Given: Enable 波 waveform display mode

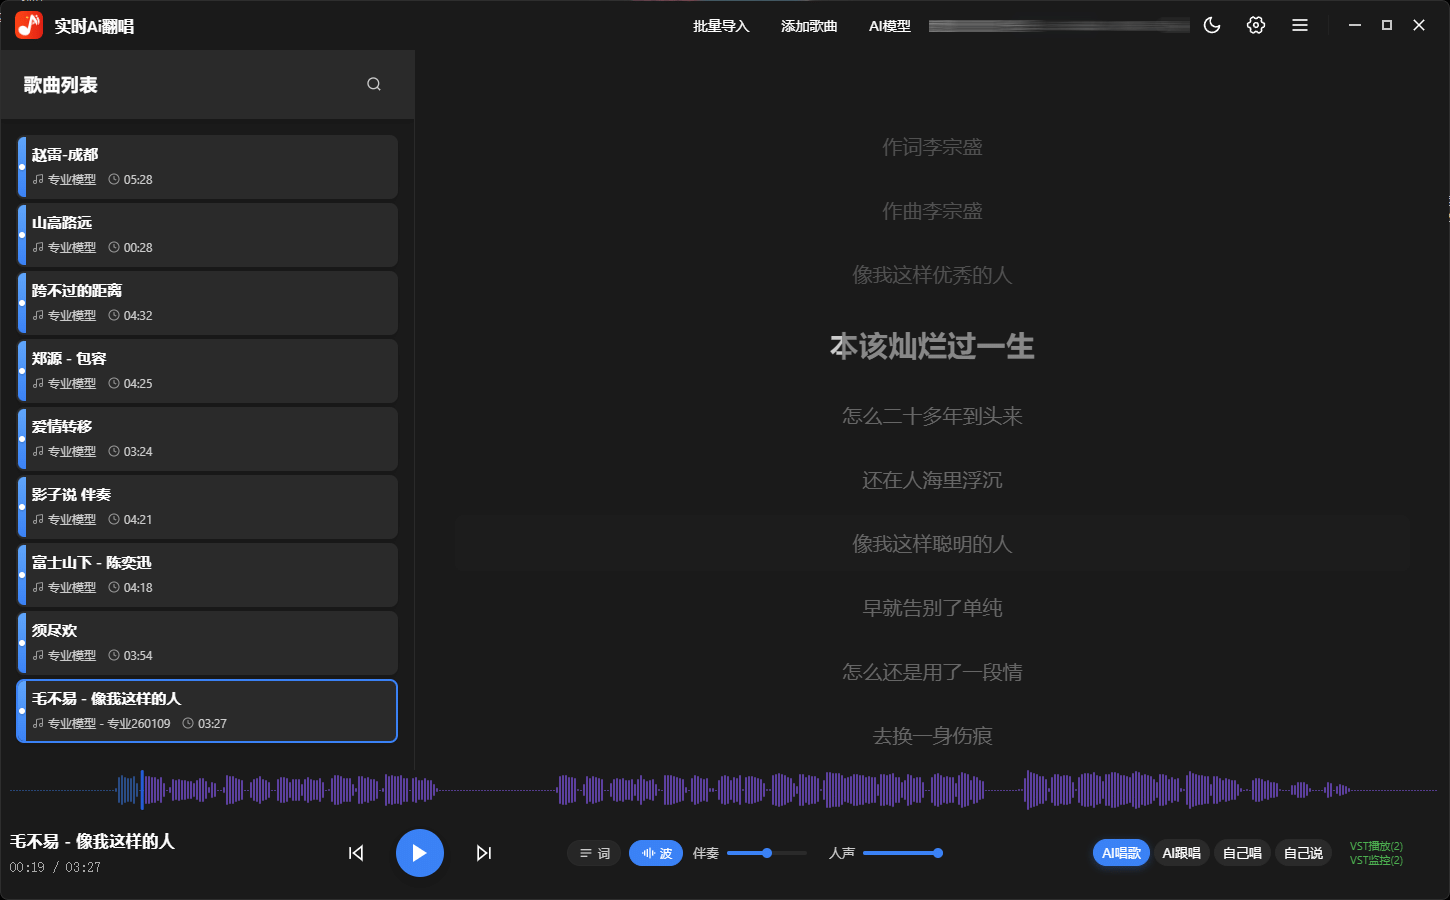Looking at the screenshot, I should (656, 852).
